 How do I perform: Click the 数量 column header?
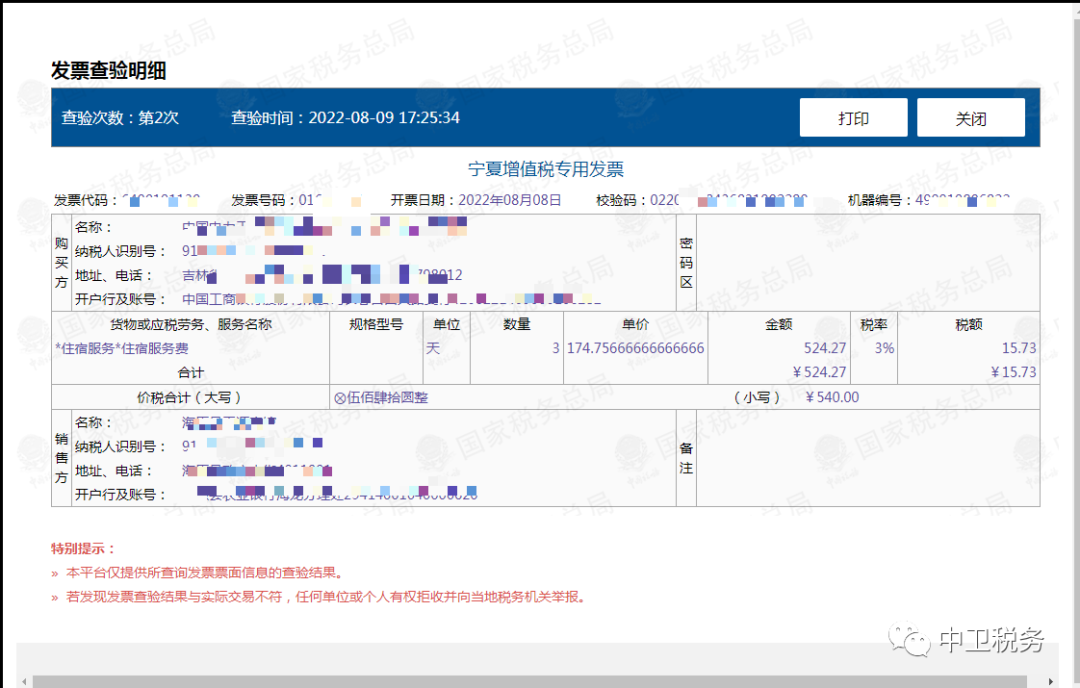point(517,324)
